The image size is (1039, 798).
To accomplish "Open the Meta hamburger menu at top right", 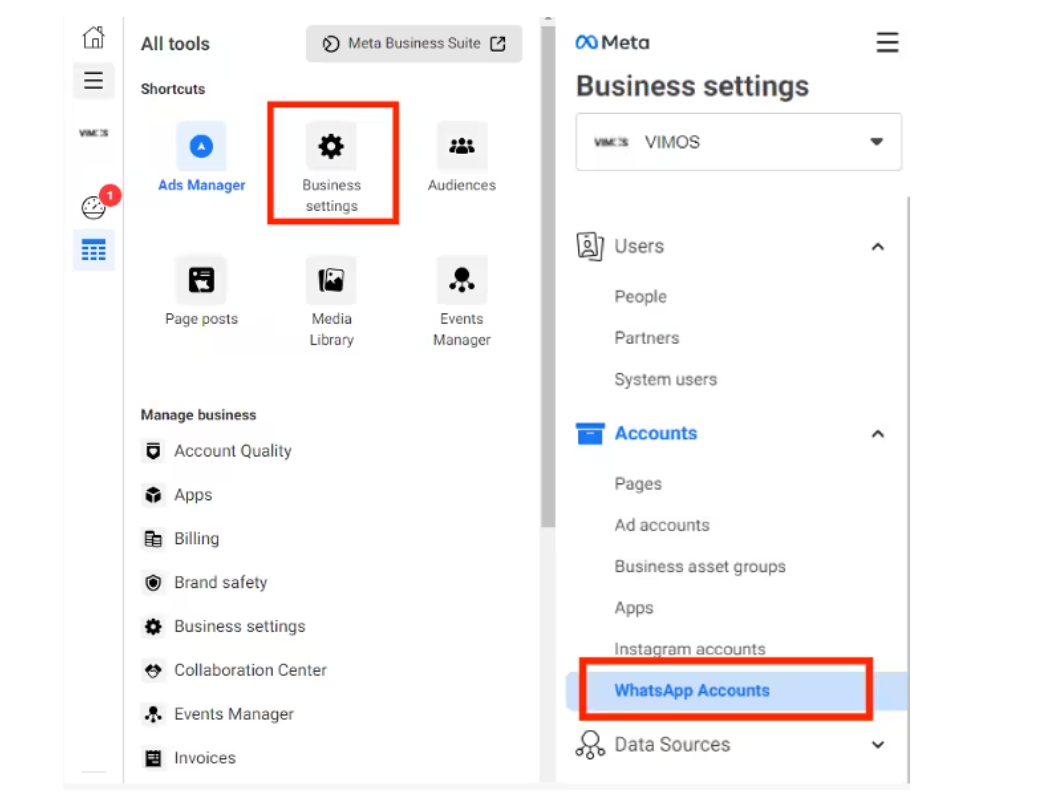I will click(x=887, y=43).
